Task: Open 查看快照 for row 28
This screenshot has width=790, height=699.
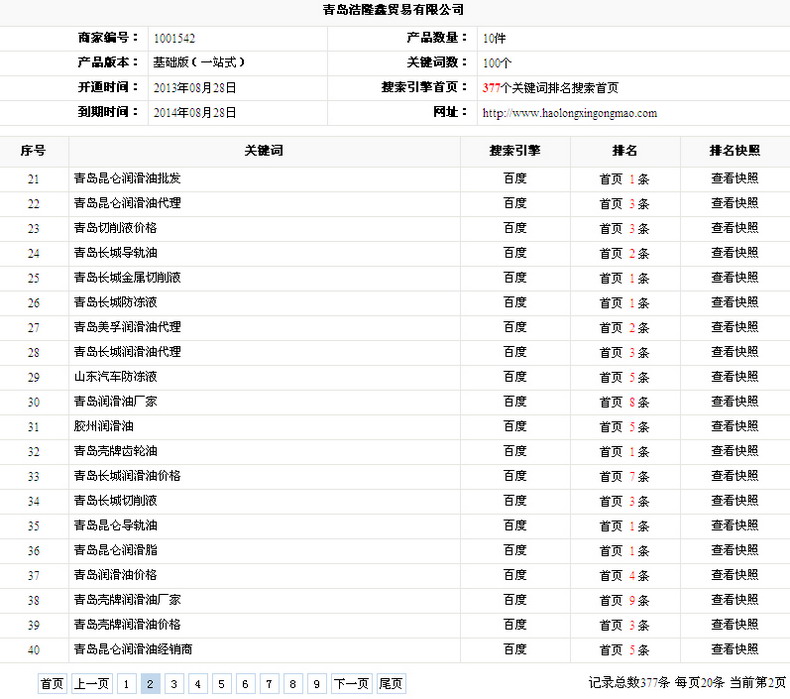Action: 735,352
